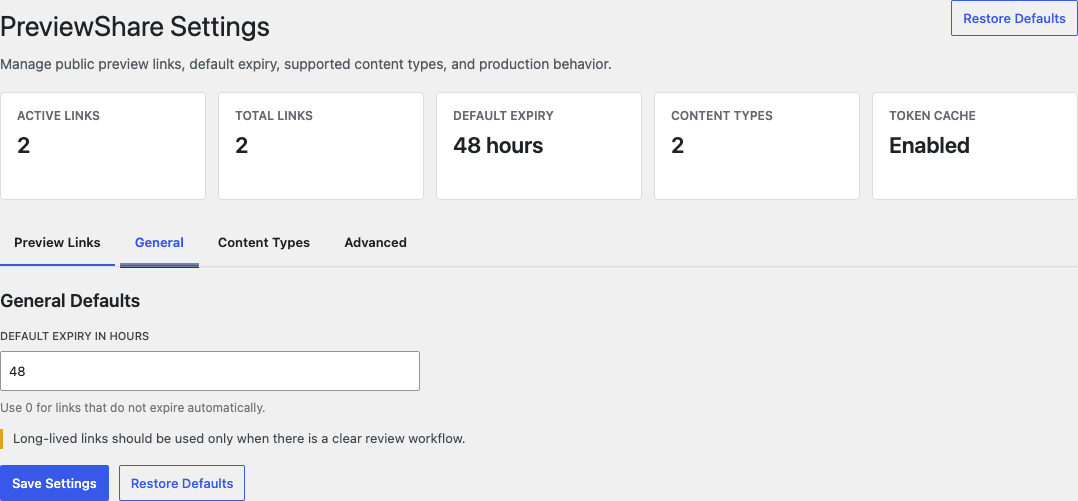Click the Token Cache Enabled card

tap(975, 146)
